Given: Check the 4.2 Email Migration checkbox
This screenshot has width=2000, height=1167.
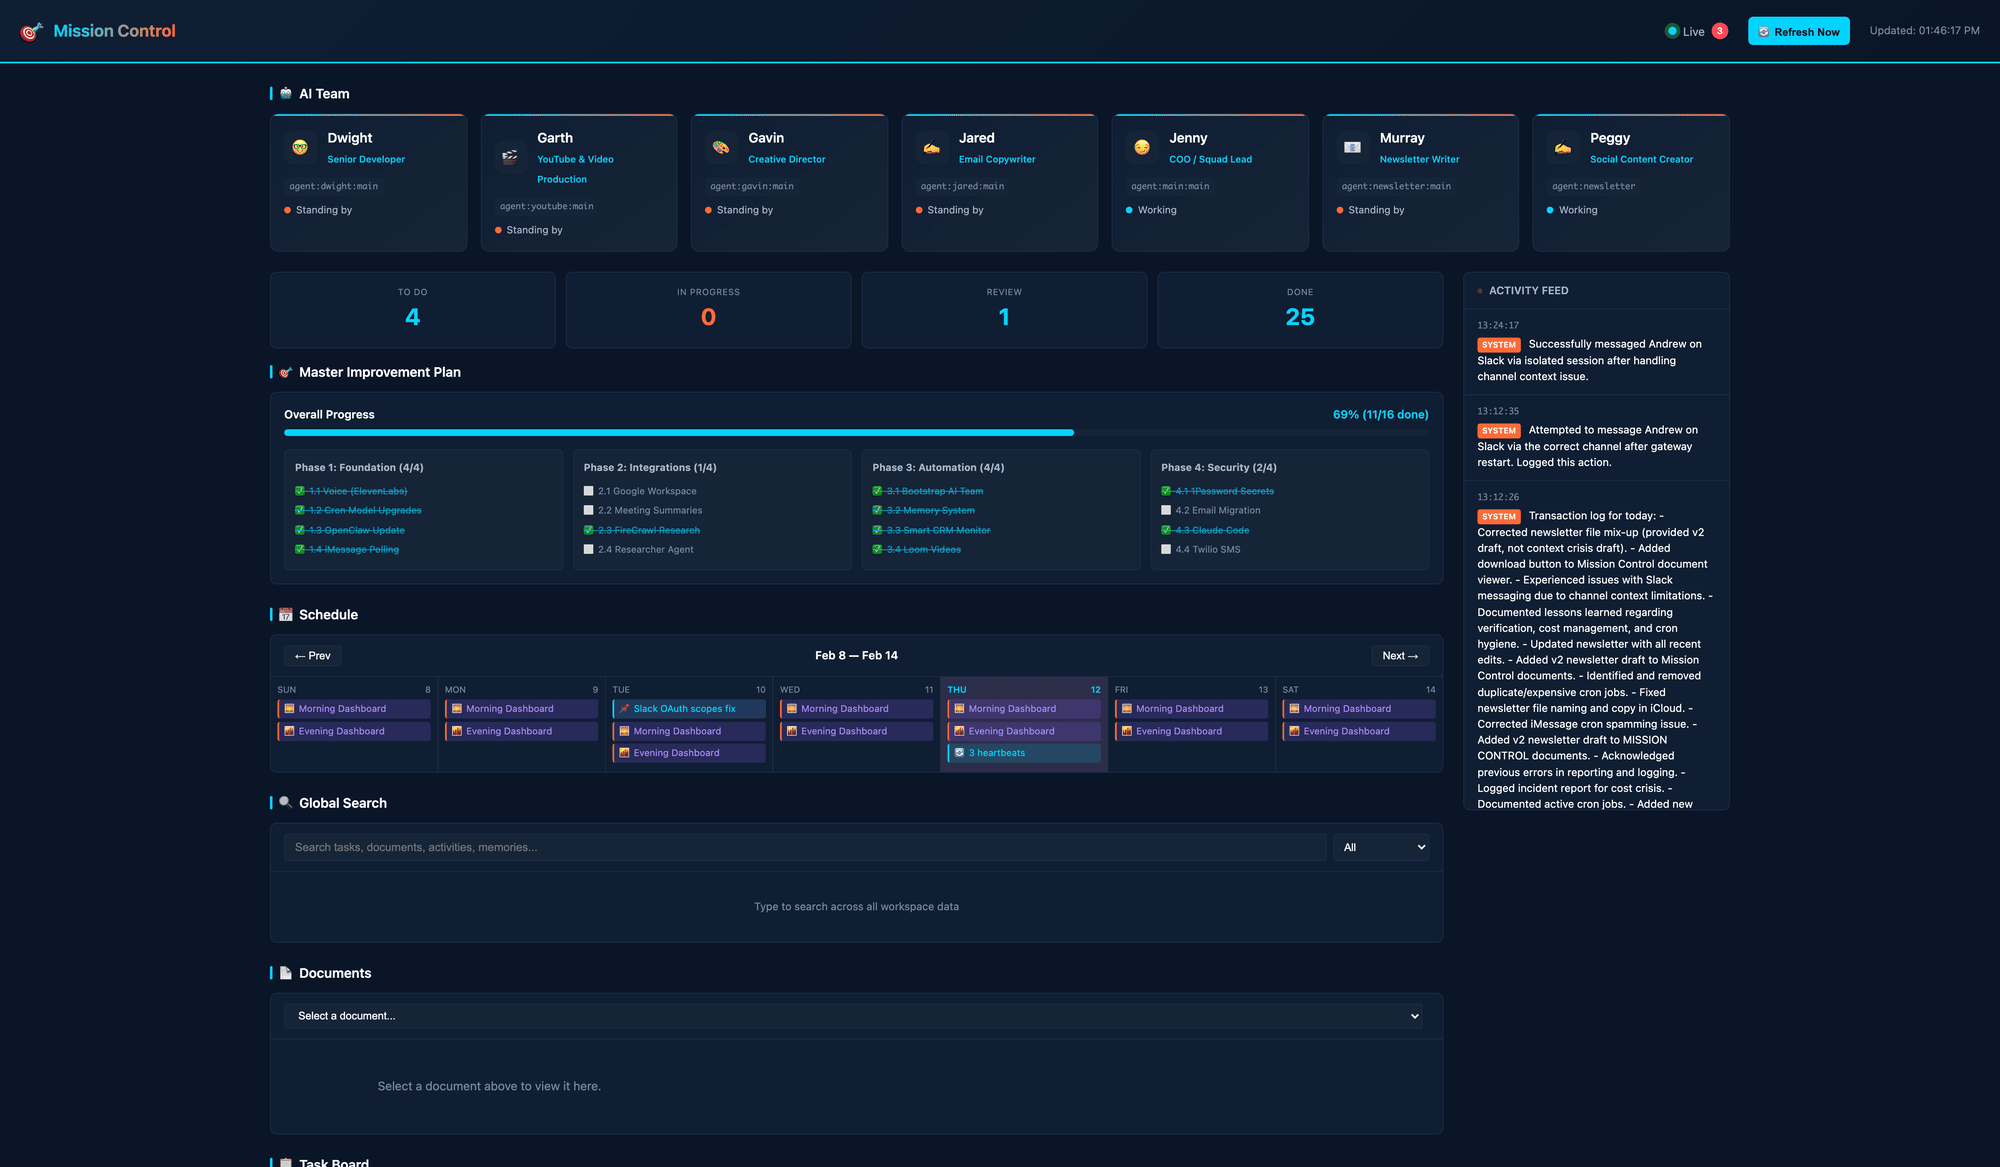Looking at the screenshot, I should (x=1166, y=510).
